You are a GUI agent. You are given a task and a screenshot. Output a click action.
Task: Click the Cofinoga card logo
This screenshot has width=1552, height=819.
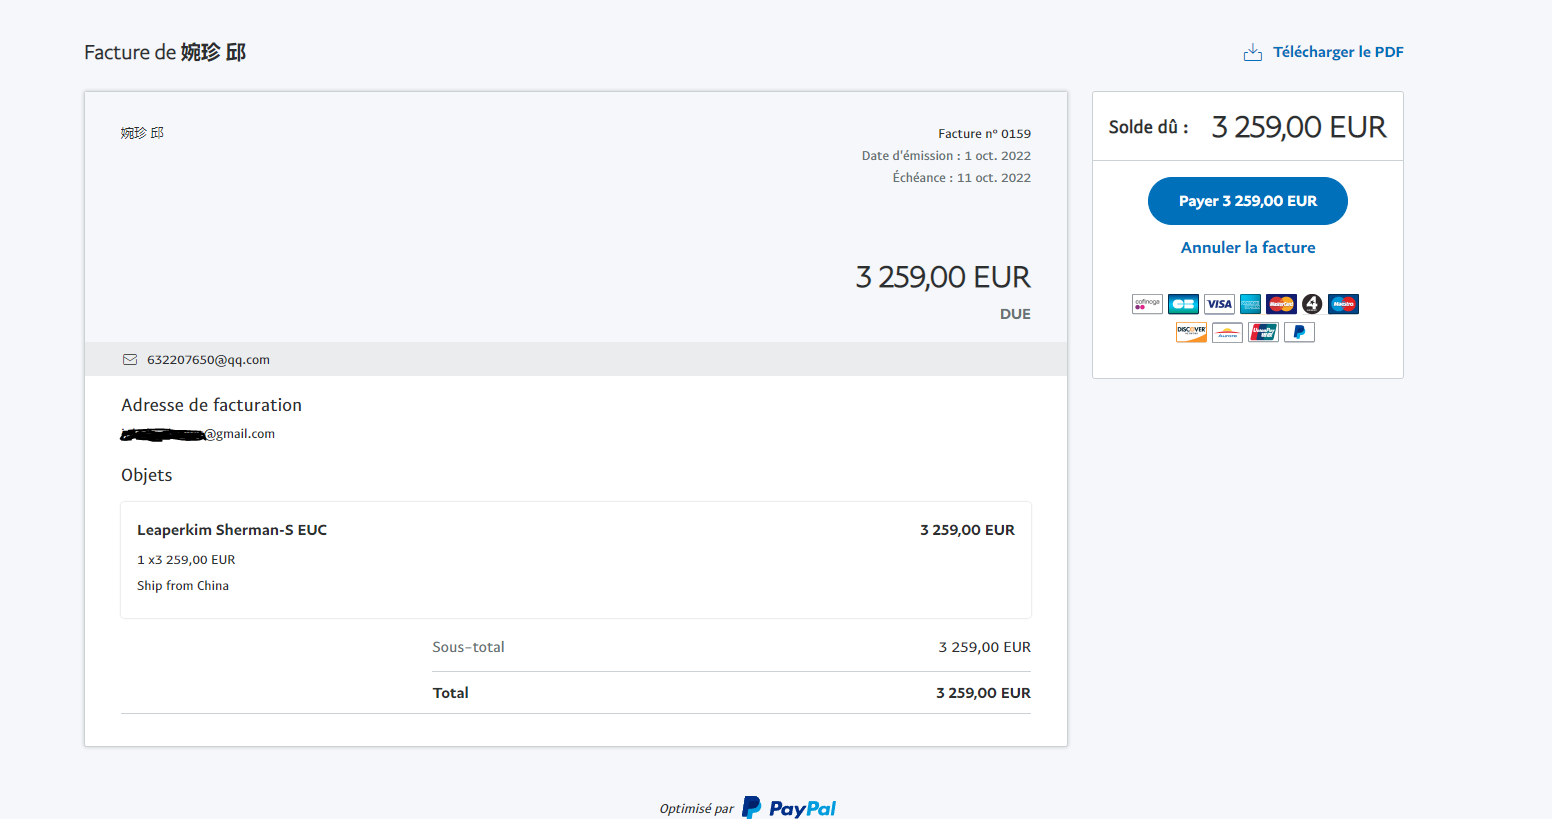[x=1147, y=304]
